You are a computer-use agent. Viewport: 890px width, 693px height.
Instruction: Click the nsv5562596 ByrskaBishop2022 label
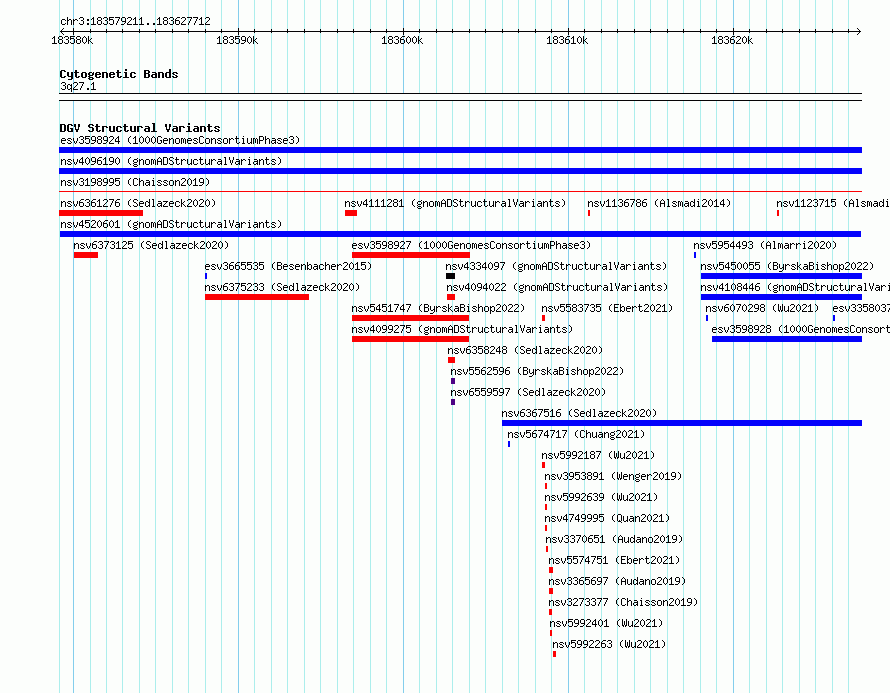click(537, 371)
